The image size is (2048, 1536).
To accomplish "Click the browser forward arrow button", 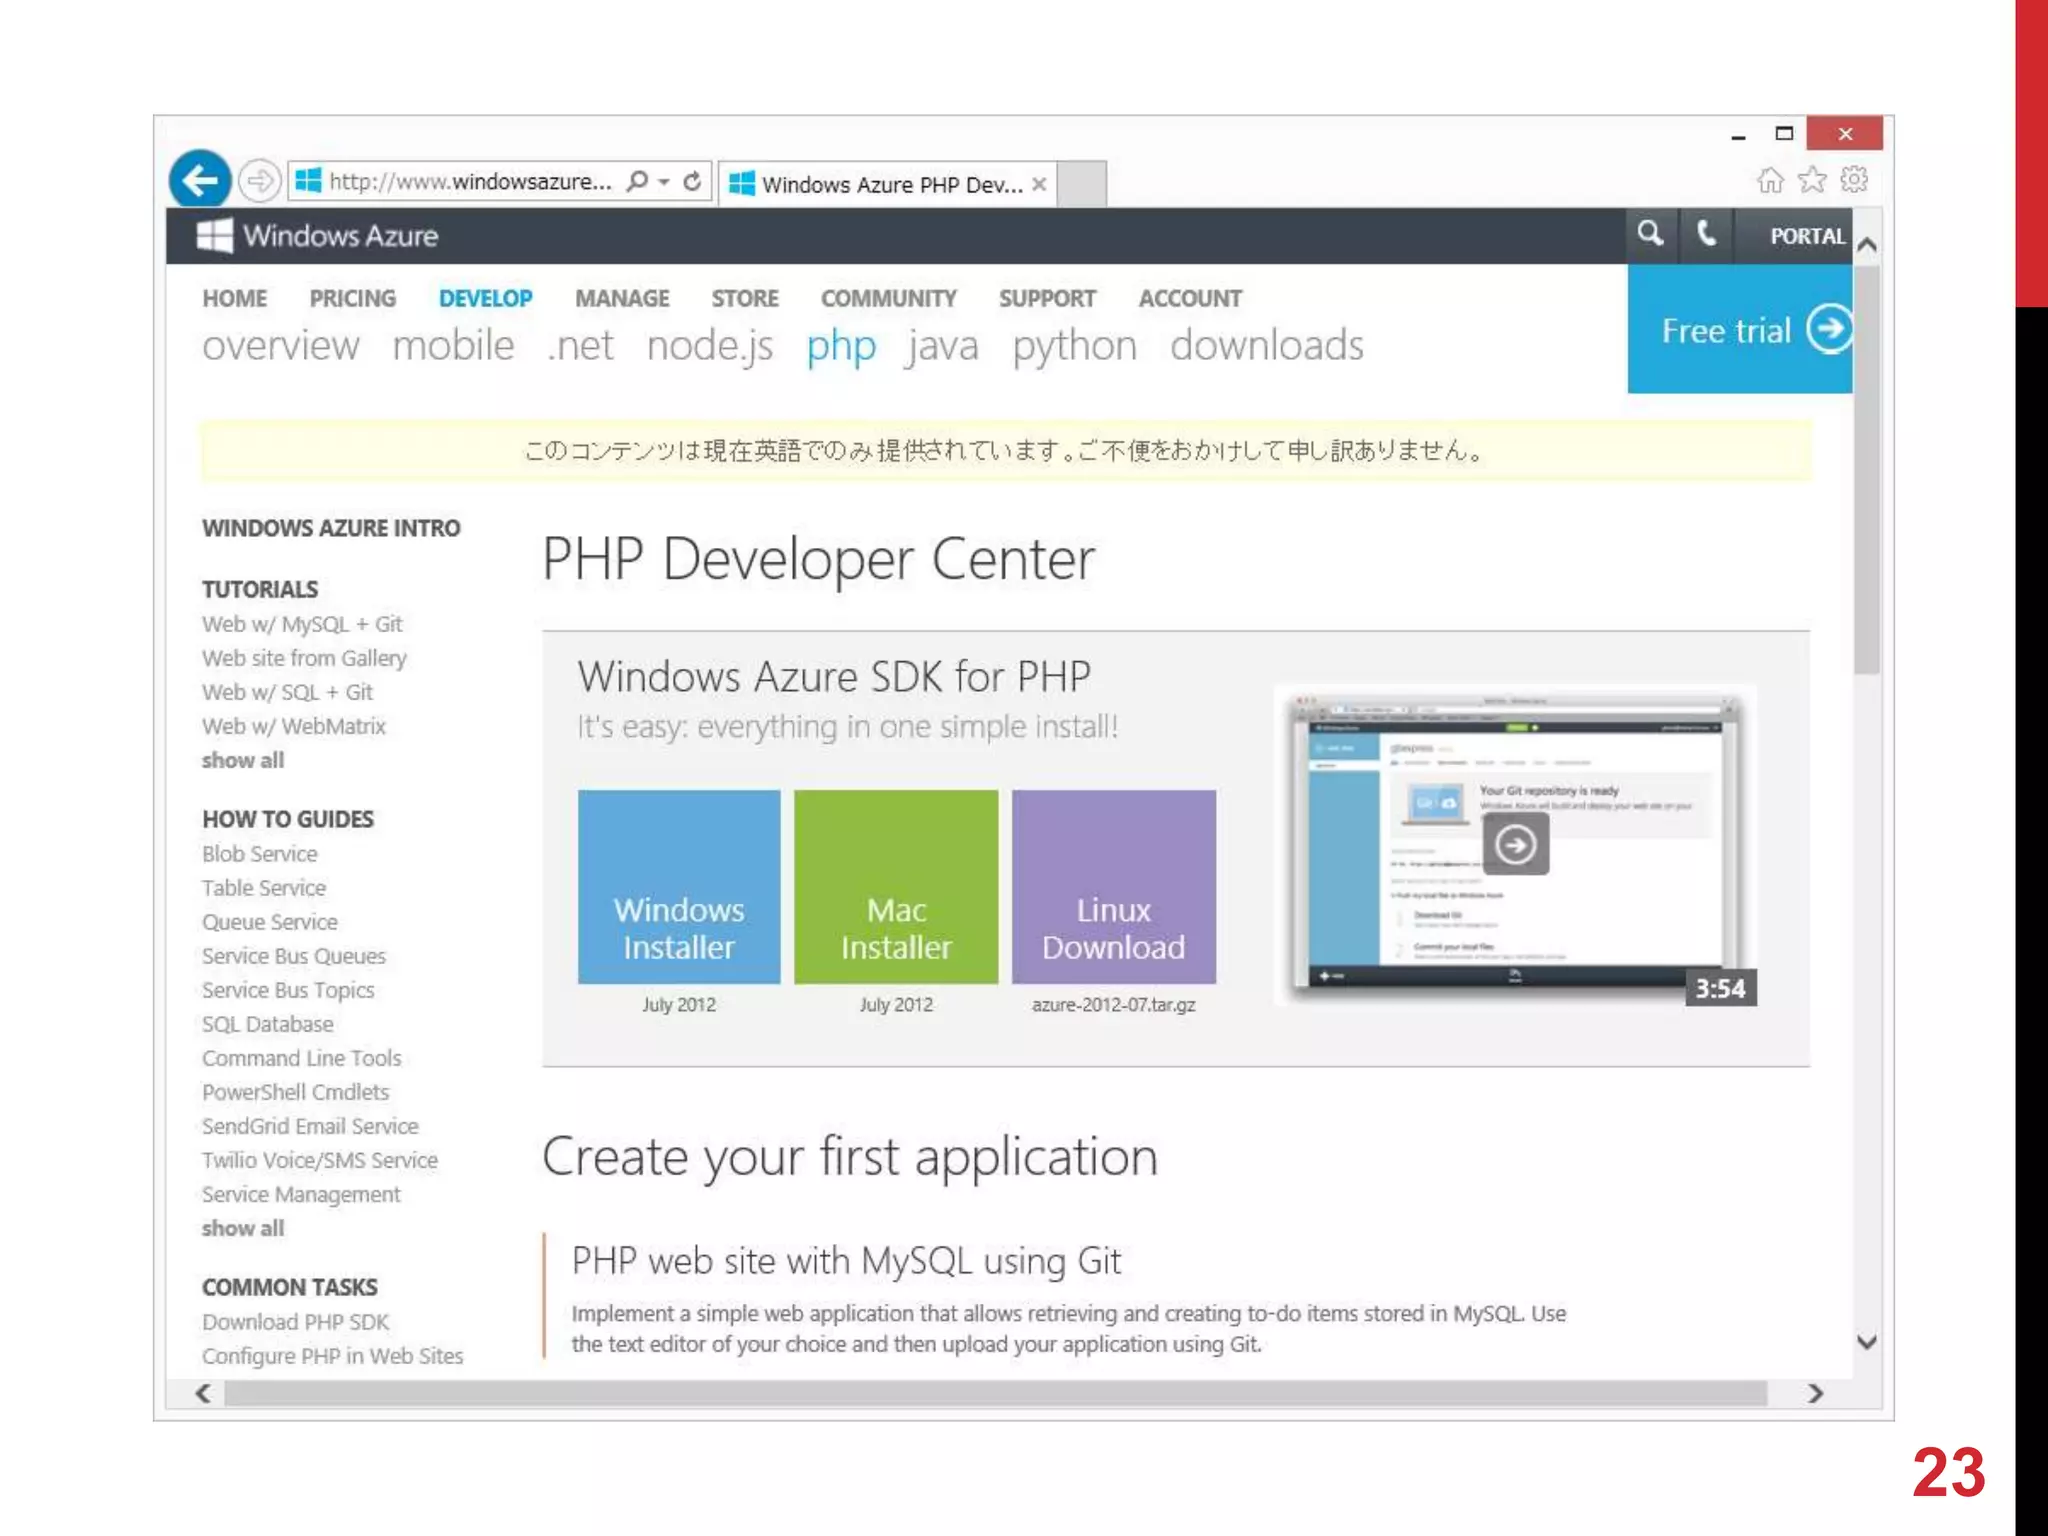I will 260,181.
